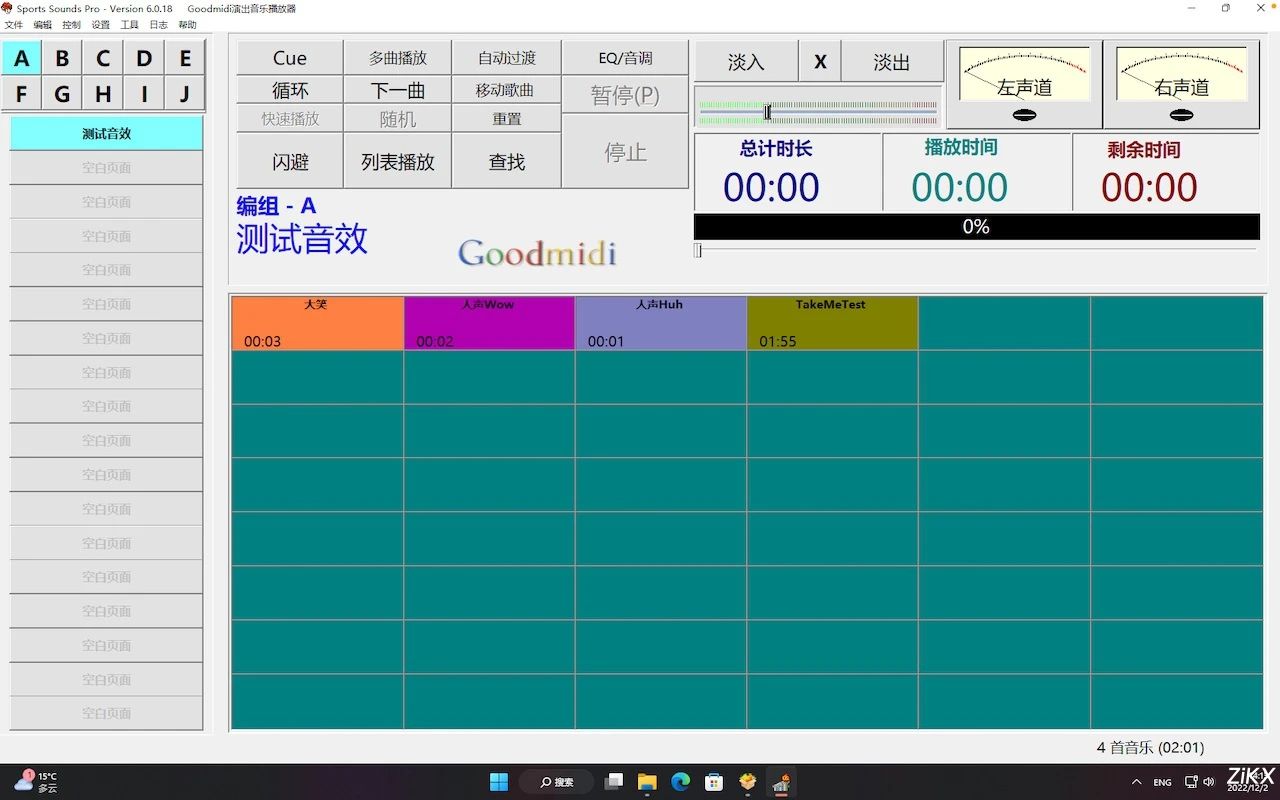Image resolution: width=1280 pixels, height=800 pixels.
Task: Enable 闪避 ducking mode
Action: coord(288,160)
